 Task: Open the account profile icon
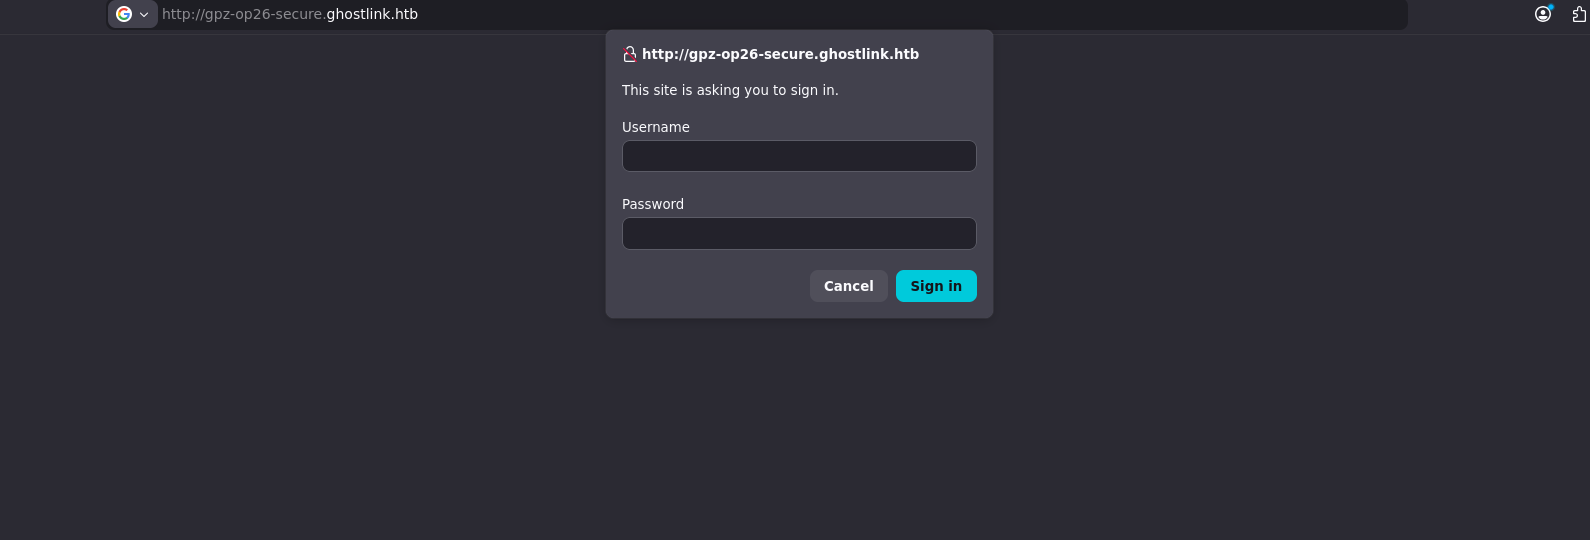tap(1543, 14)
